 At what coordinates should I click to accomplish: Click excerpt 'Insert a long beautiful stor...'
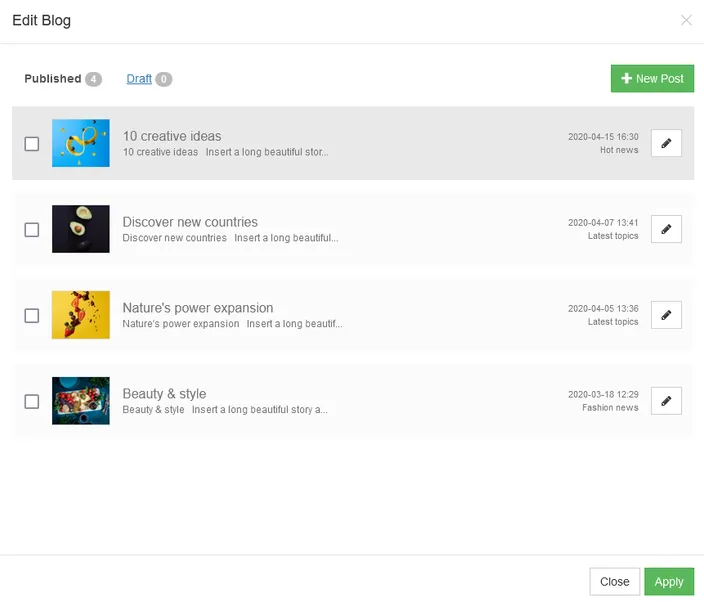[267, 152]
